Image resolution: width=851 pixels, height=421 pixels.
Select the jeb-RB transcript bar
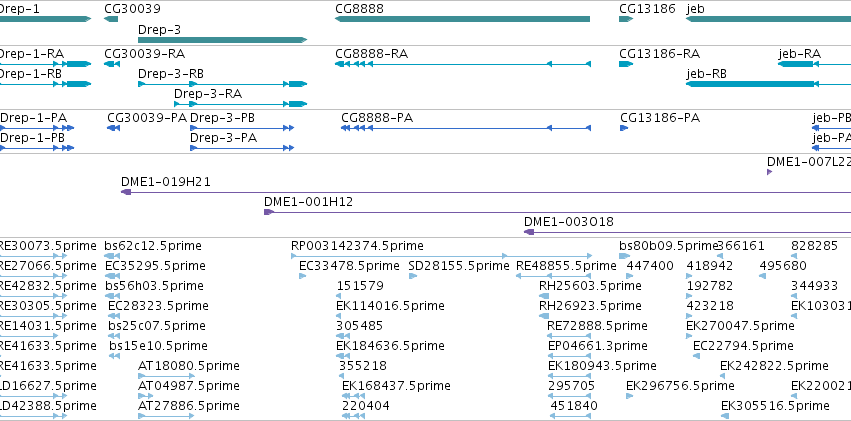[769, 84]
